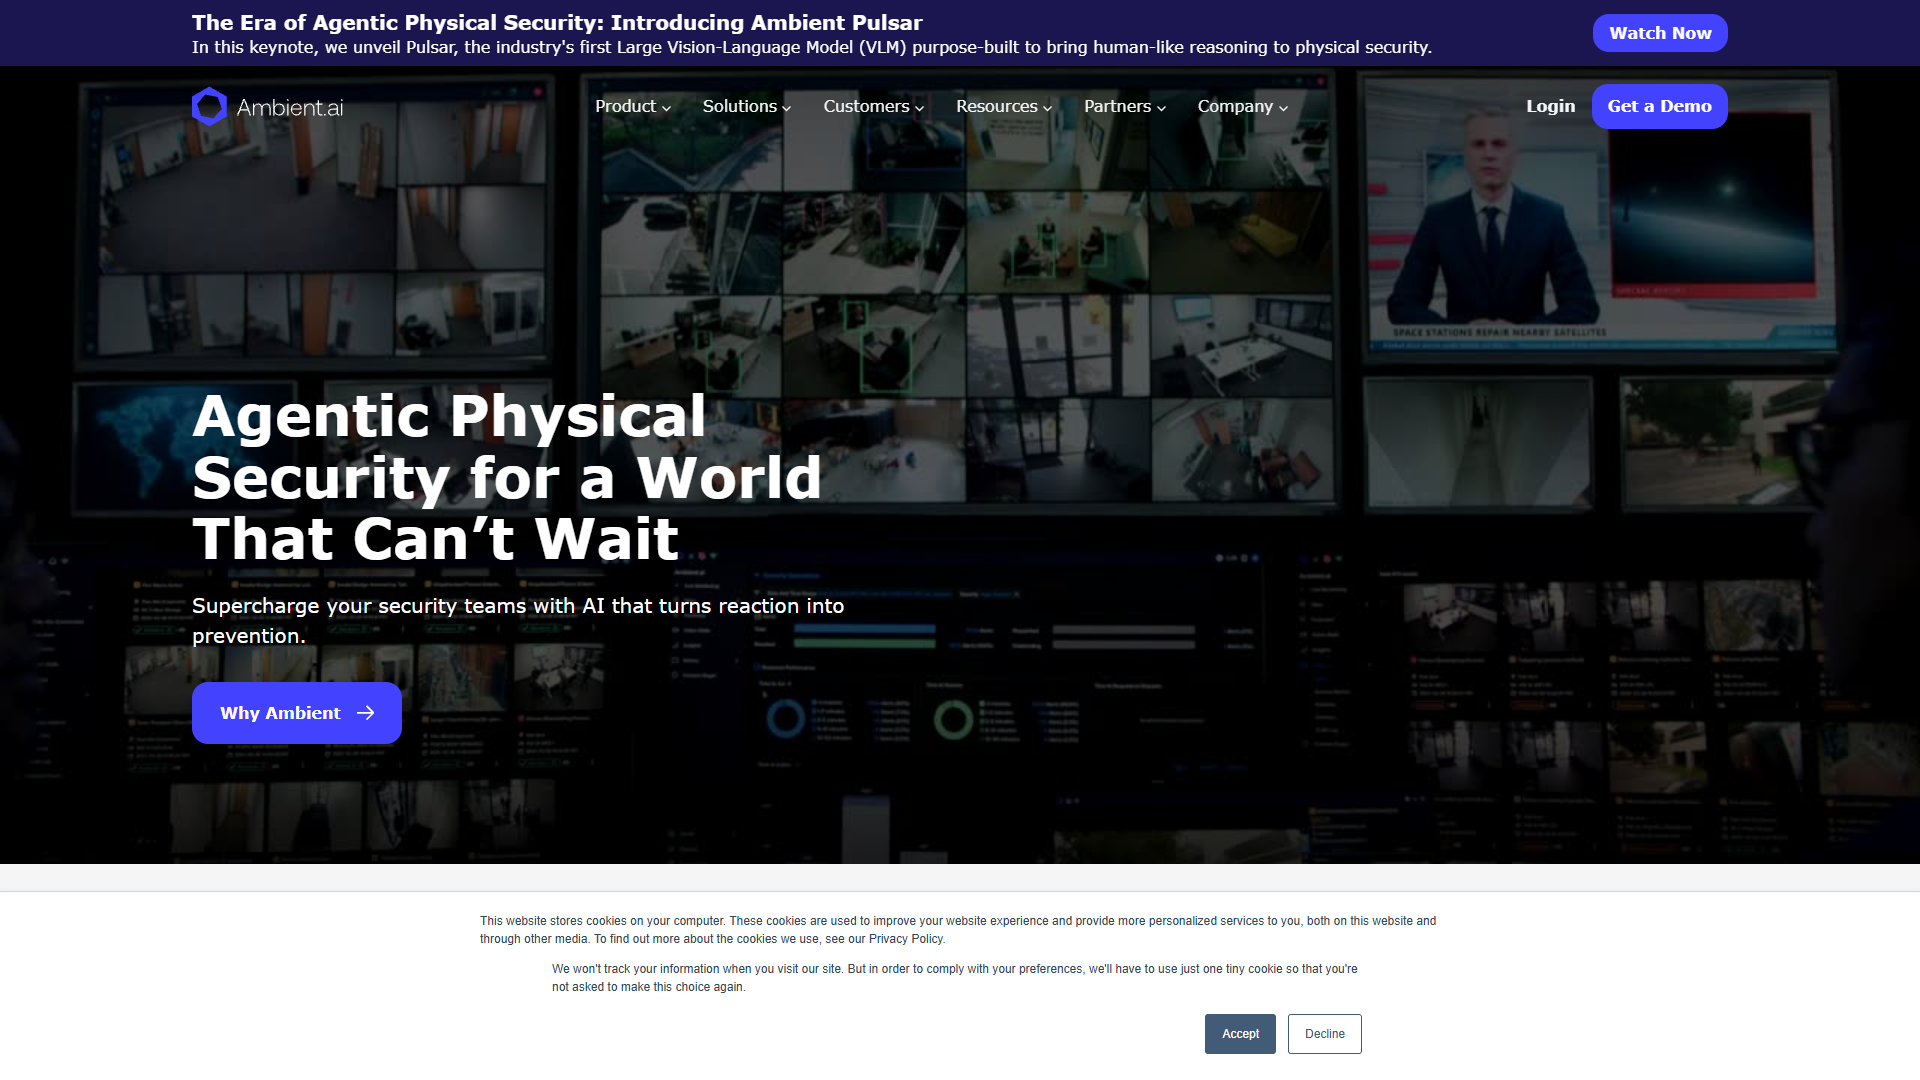Click the chevron icon beside Company
Viewport: 1920px width, 1080px height.
pos(1283,108)
